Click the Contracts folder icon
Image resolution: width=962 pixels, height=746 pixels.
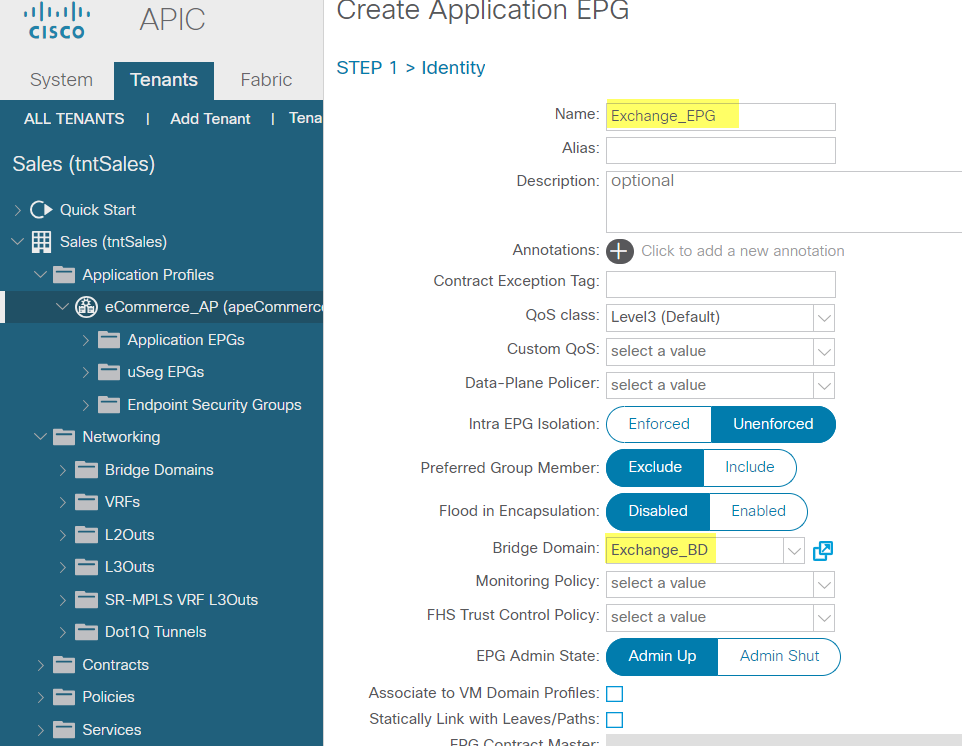pyautogui.click(x=64, y=665)
